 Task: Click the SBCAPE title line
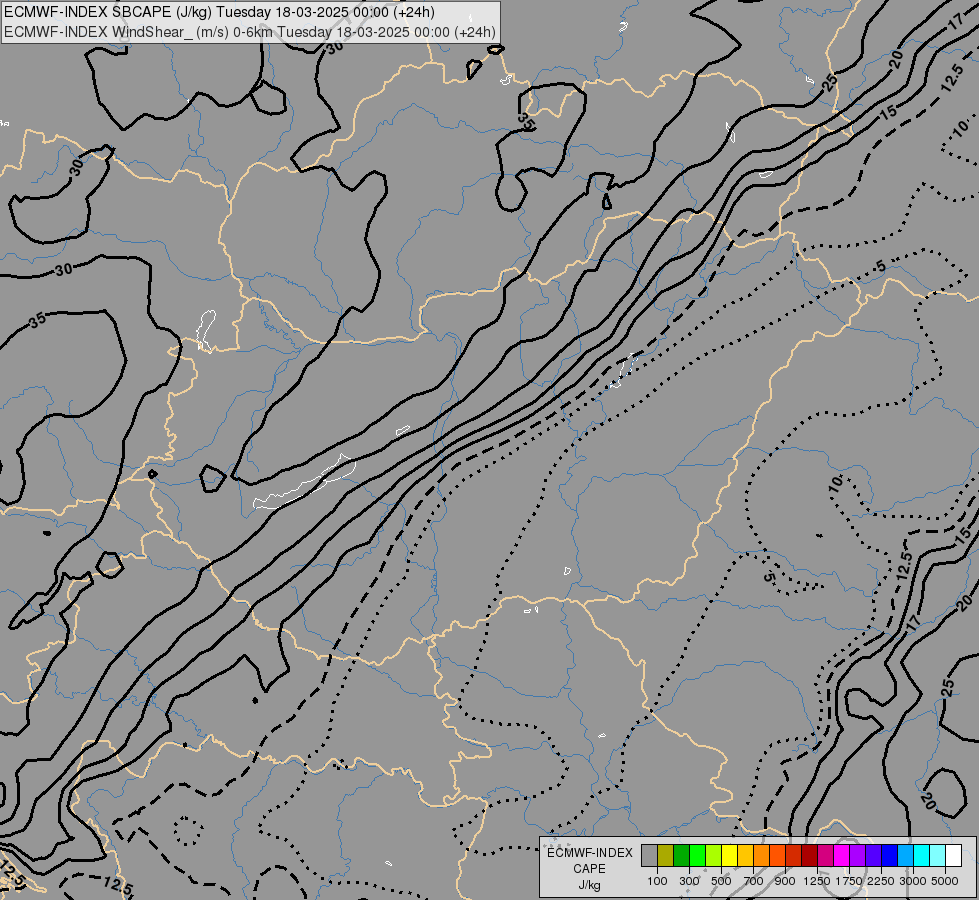tap(219, 12)
